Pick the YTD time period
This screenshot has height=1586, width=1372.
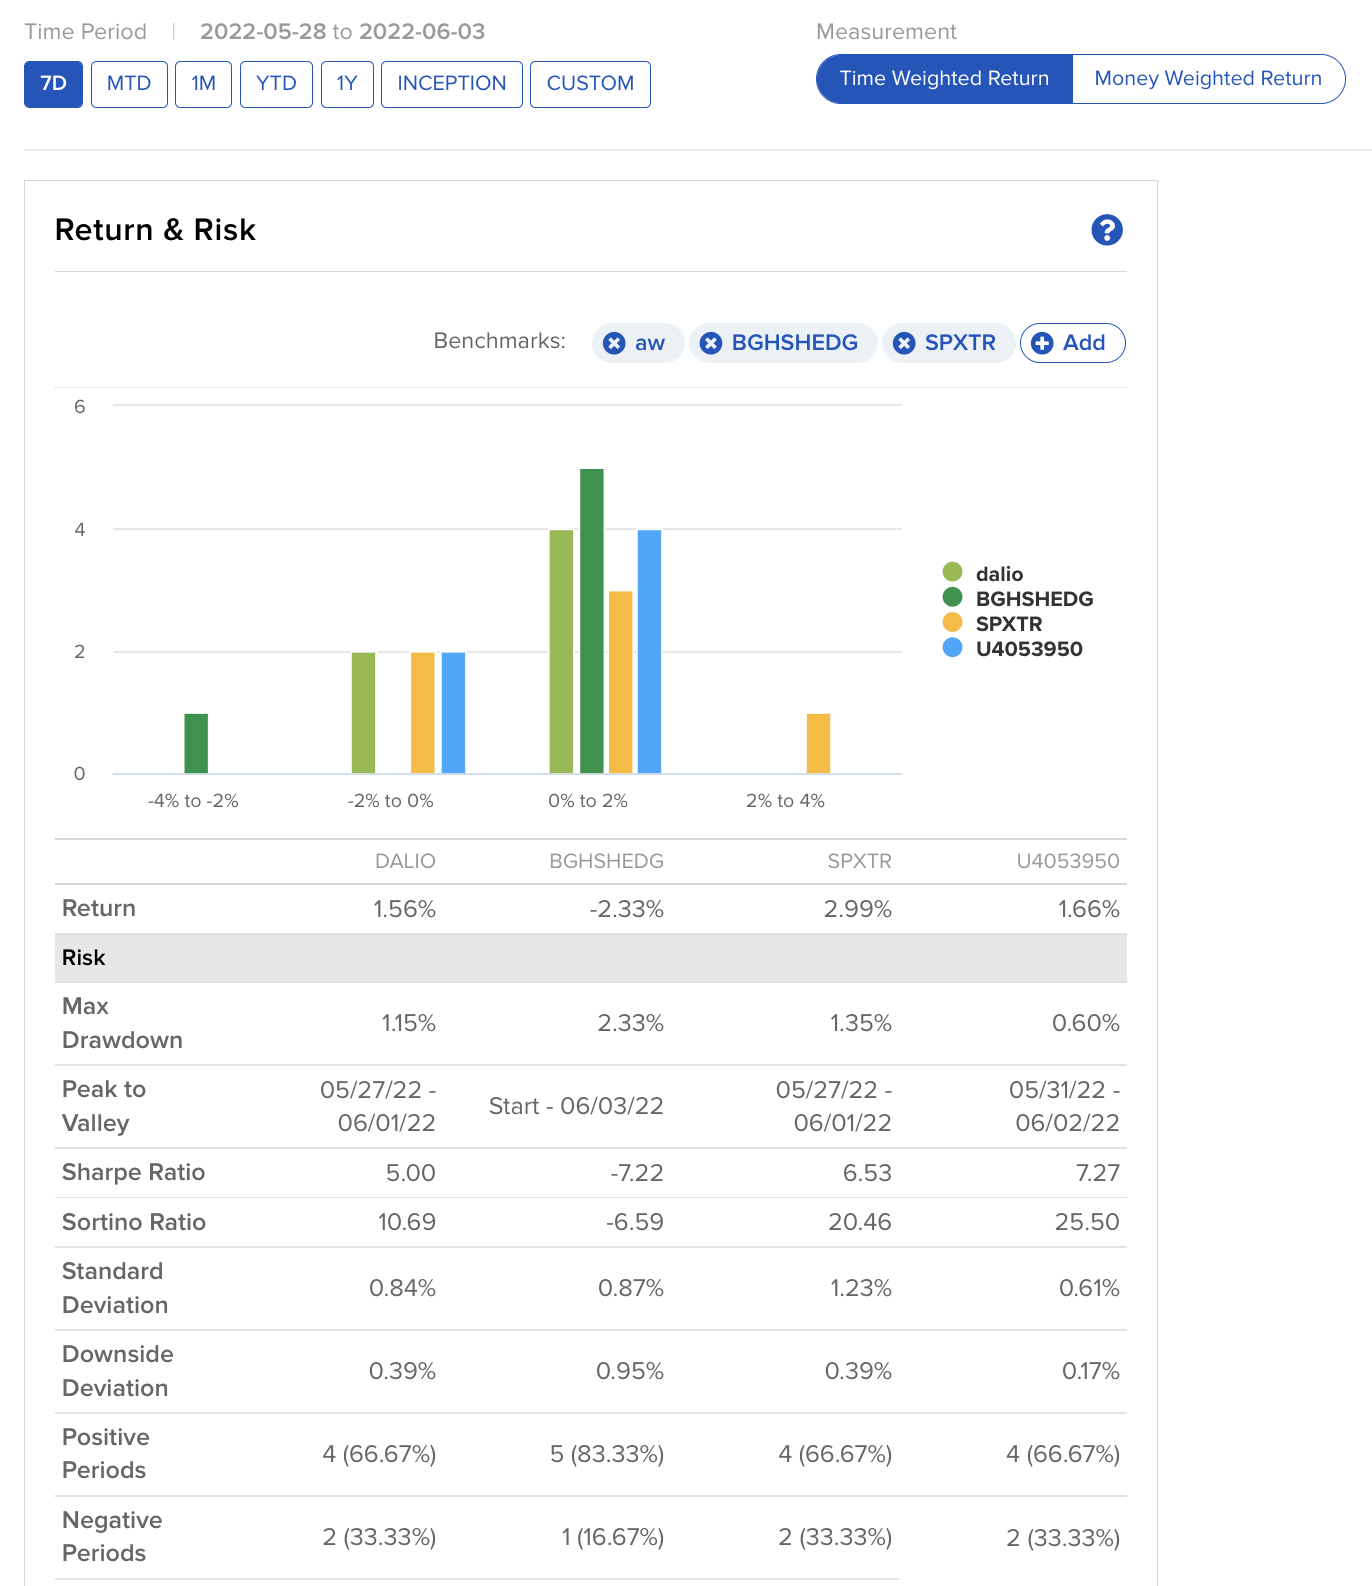point(276,84)
